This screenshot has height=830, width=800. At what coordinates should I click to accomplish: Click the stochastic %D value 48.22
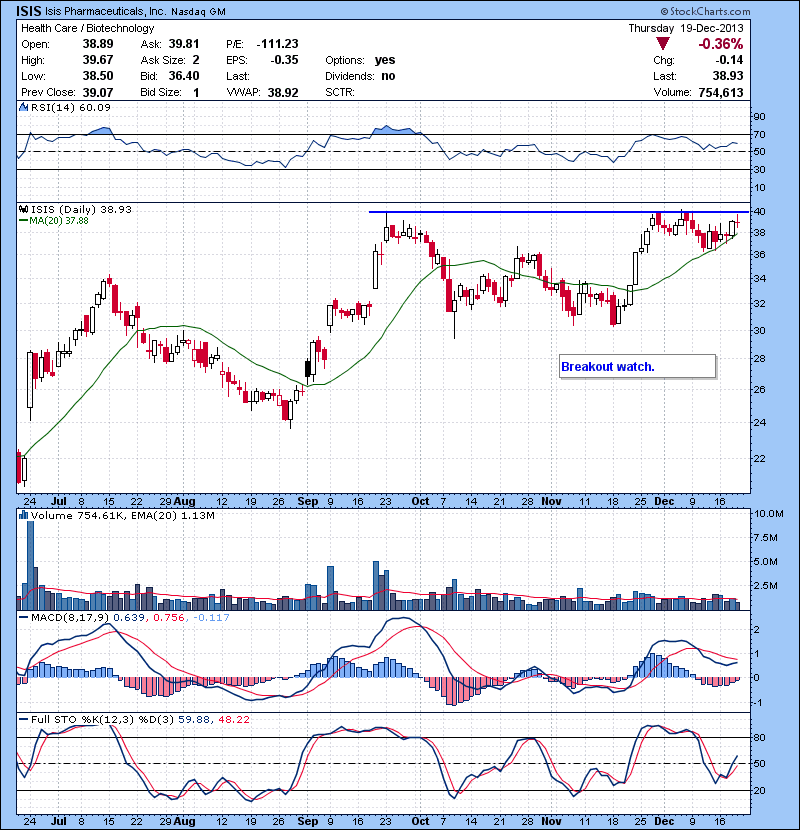click(x=233, y=719)
